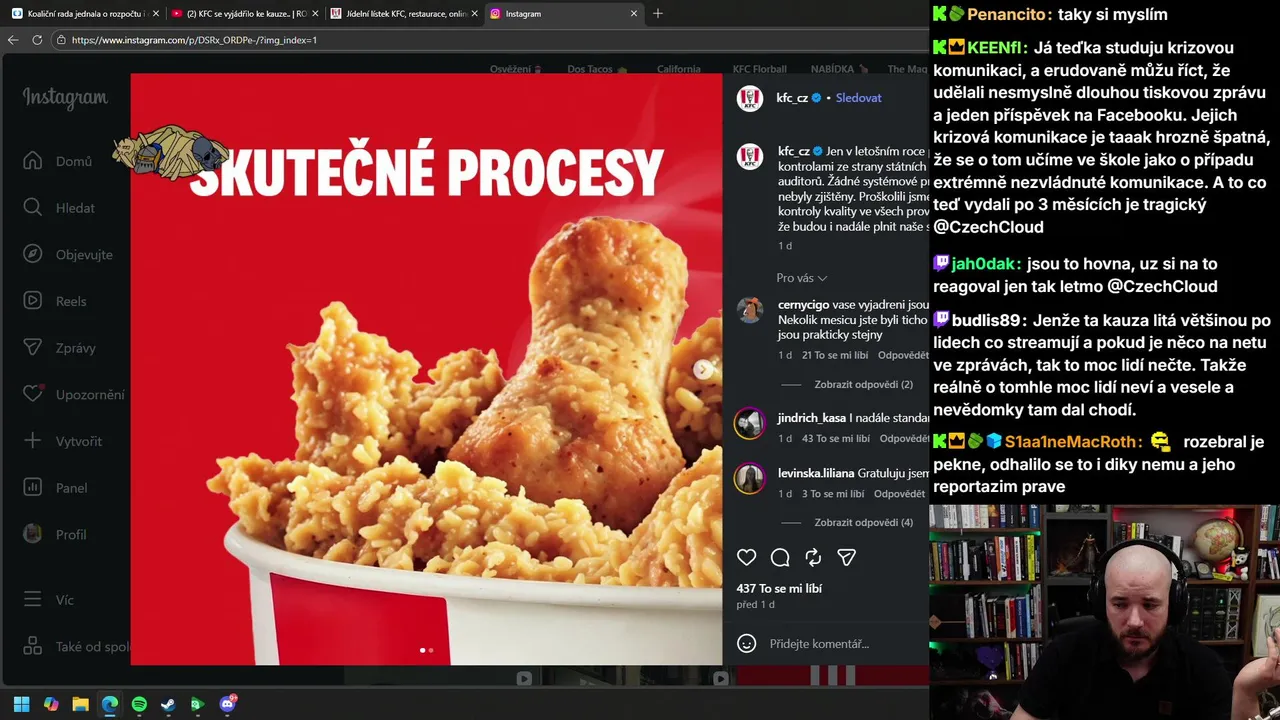This screenshot has width=1280, height=720.
Task: Open the Hledat search in Instagram sidebar
Action: point(60,208)
